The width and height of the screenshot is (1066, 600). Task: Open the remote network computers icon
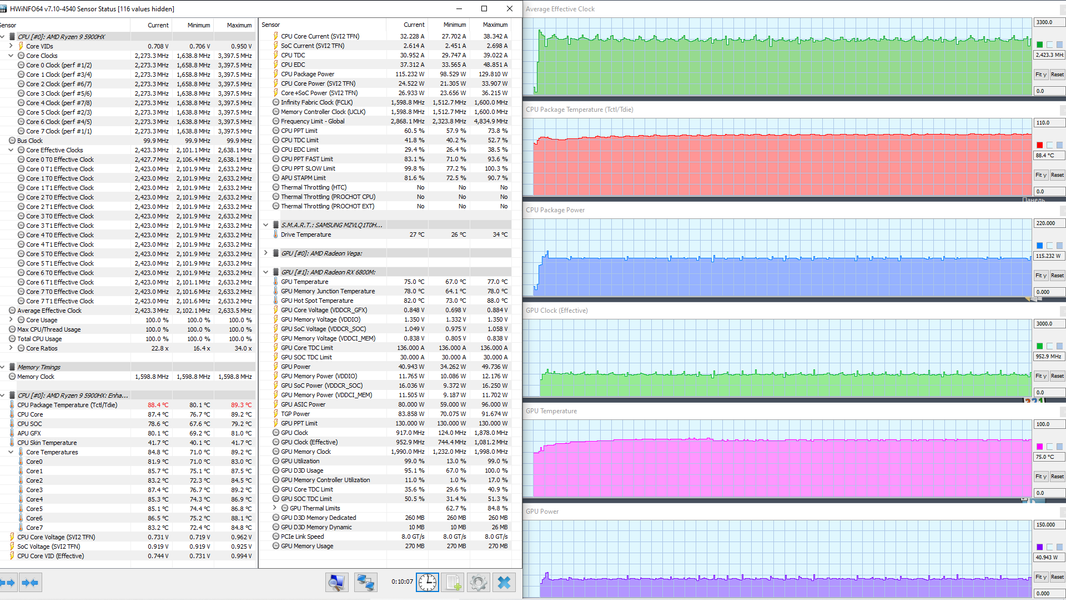coord(366,582)
